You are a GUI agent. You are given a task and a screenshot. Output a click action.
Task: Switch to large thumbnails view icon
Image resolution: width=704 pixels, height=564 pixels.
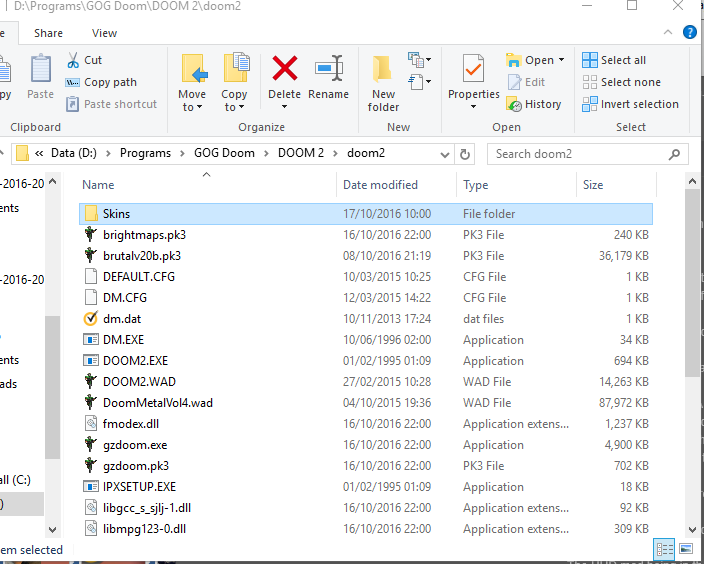(x=686, y=549)
